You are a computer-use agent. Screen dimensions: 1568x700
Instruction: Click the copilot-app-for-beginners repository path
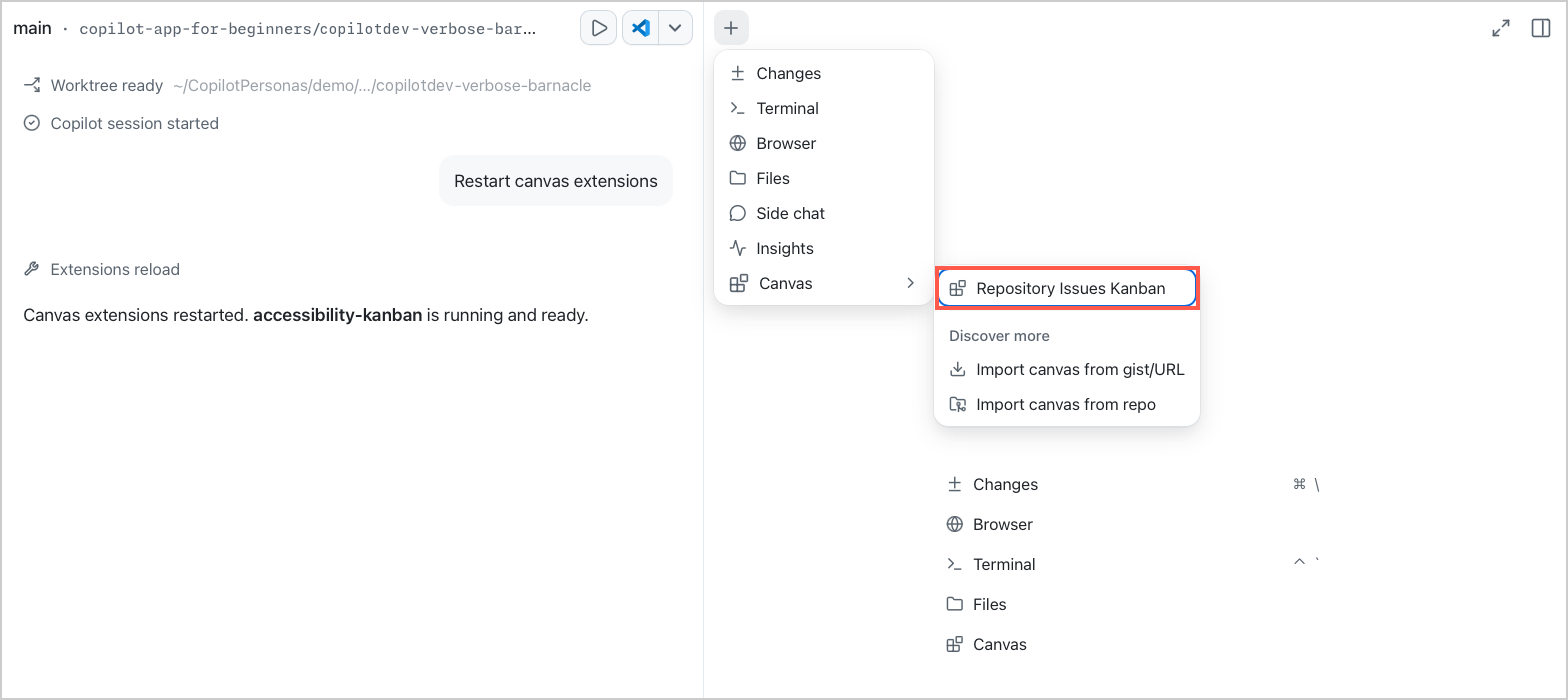(308, 28)
